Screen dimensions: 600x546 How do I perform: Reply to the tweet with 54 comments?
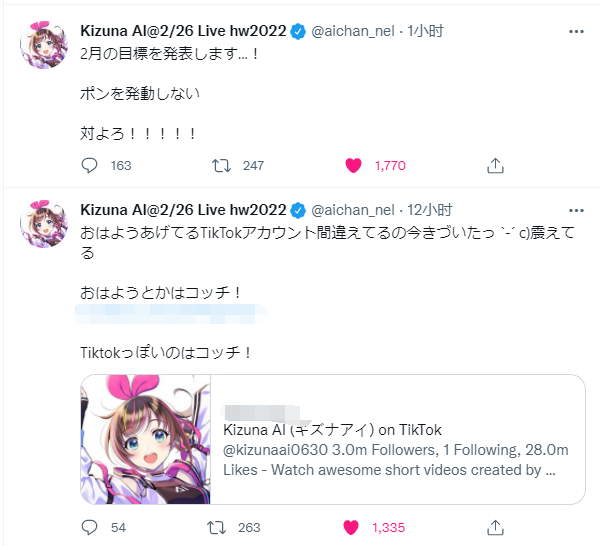[x=90, y=527]
